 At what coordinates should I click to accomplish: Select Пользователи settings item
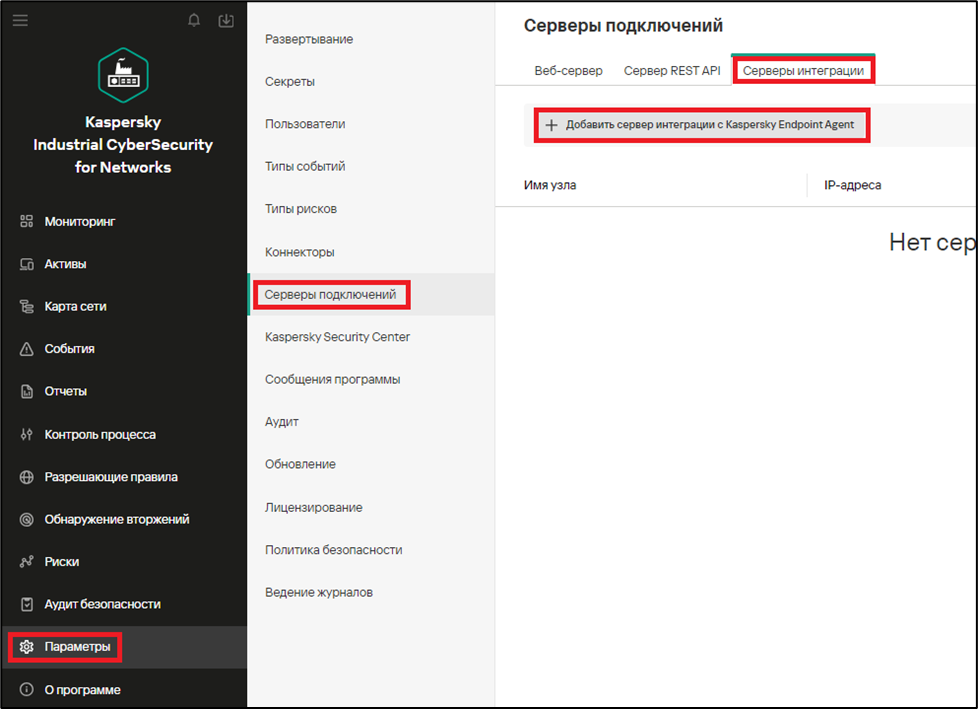[305, 124]
